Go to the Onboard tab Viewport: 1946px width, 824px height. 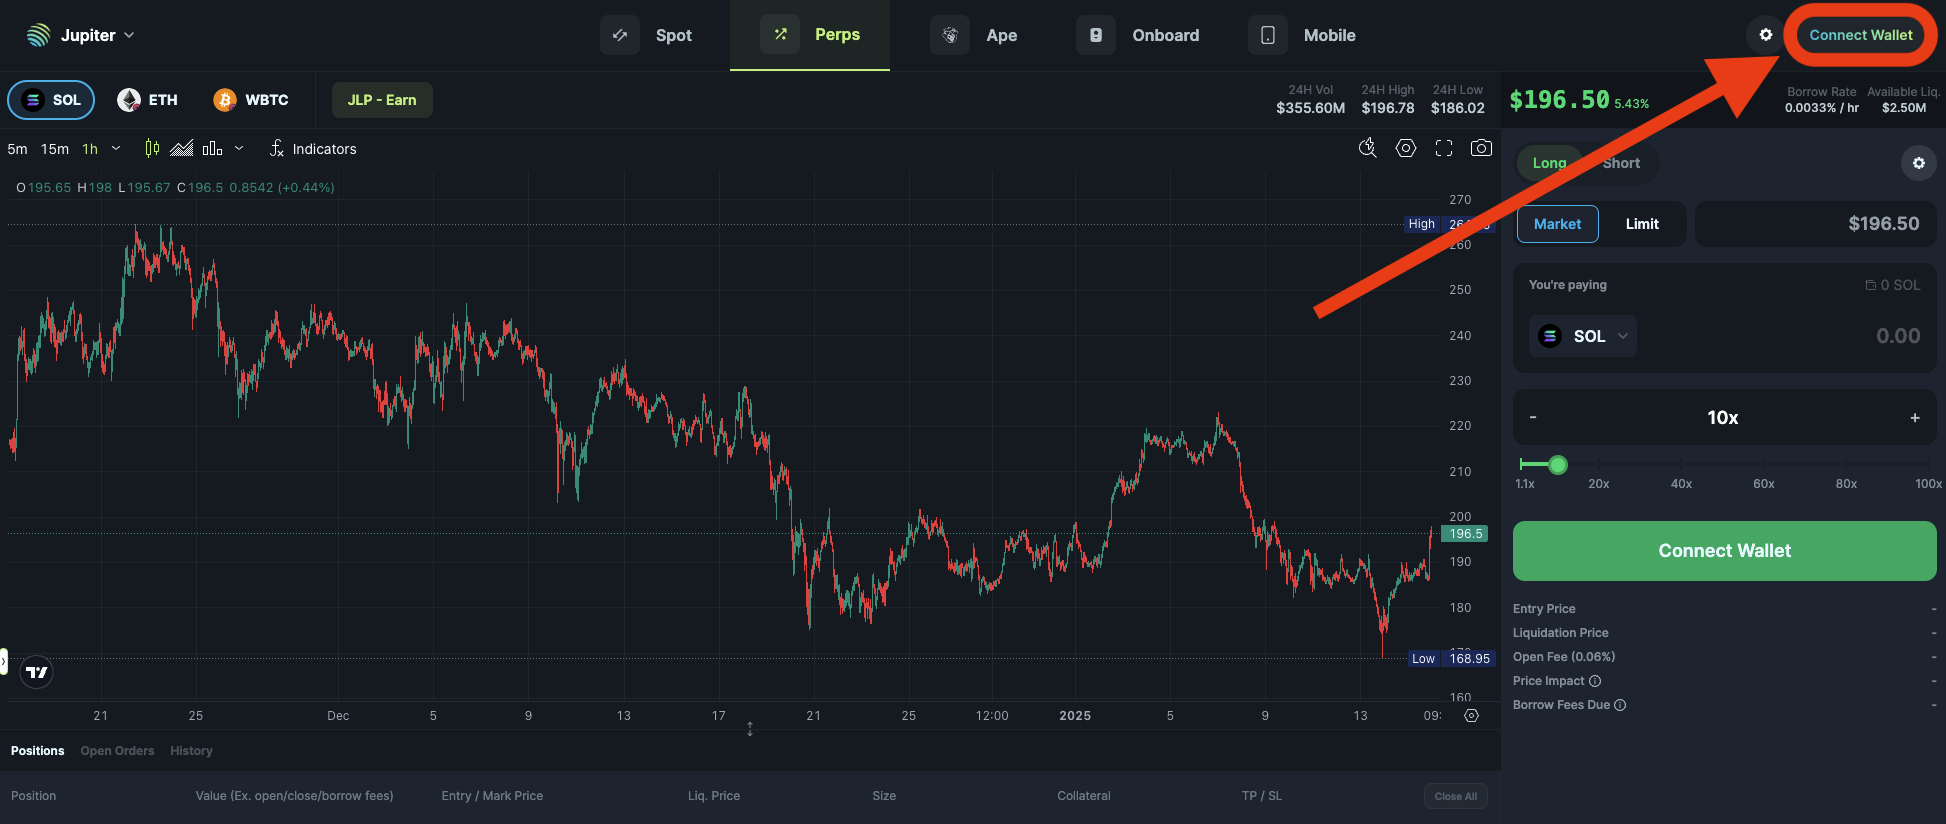tap(1138, 35)
